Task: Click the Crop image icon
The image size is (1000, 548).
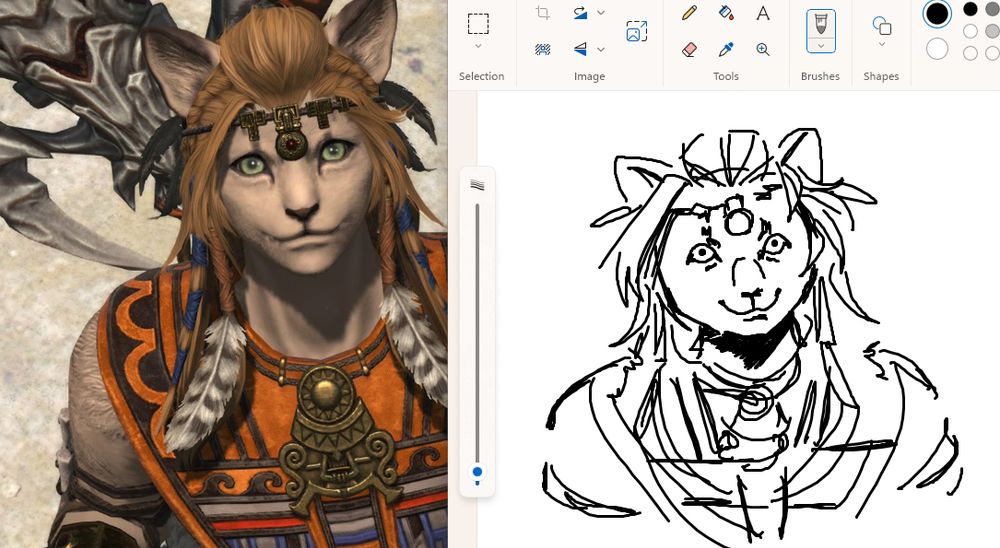Action: click(x=543, y=13)
